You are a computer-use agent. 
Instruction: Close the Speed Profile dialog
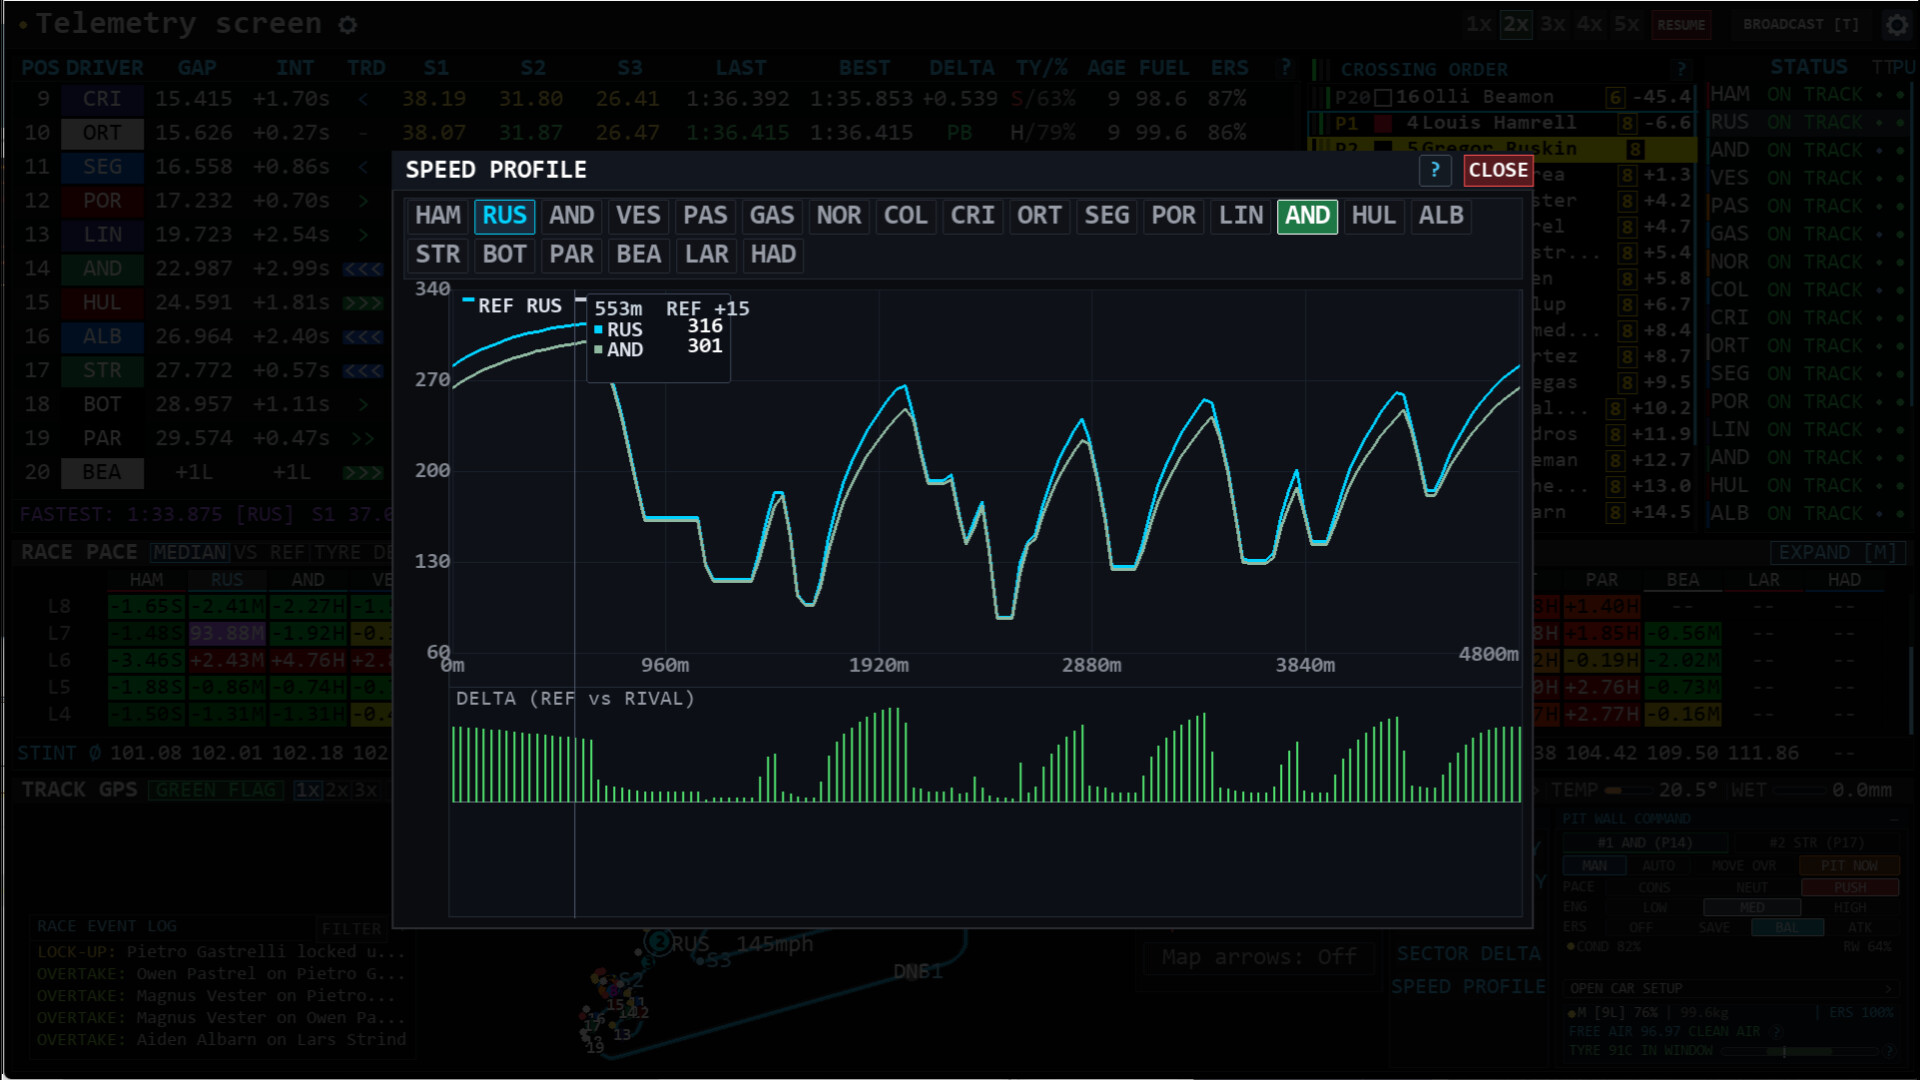[x=1498, y=170]
